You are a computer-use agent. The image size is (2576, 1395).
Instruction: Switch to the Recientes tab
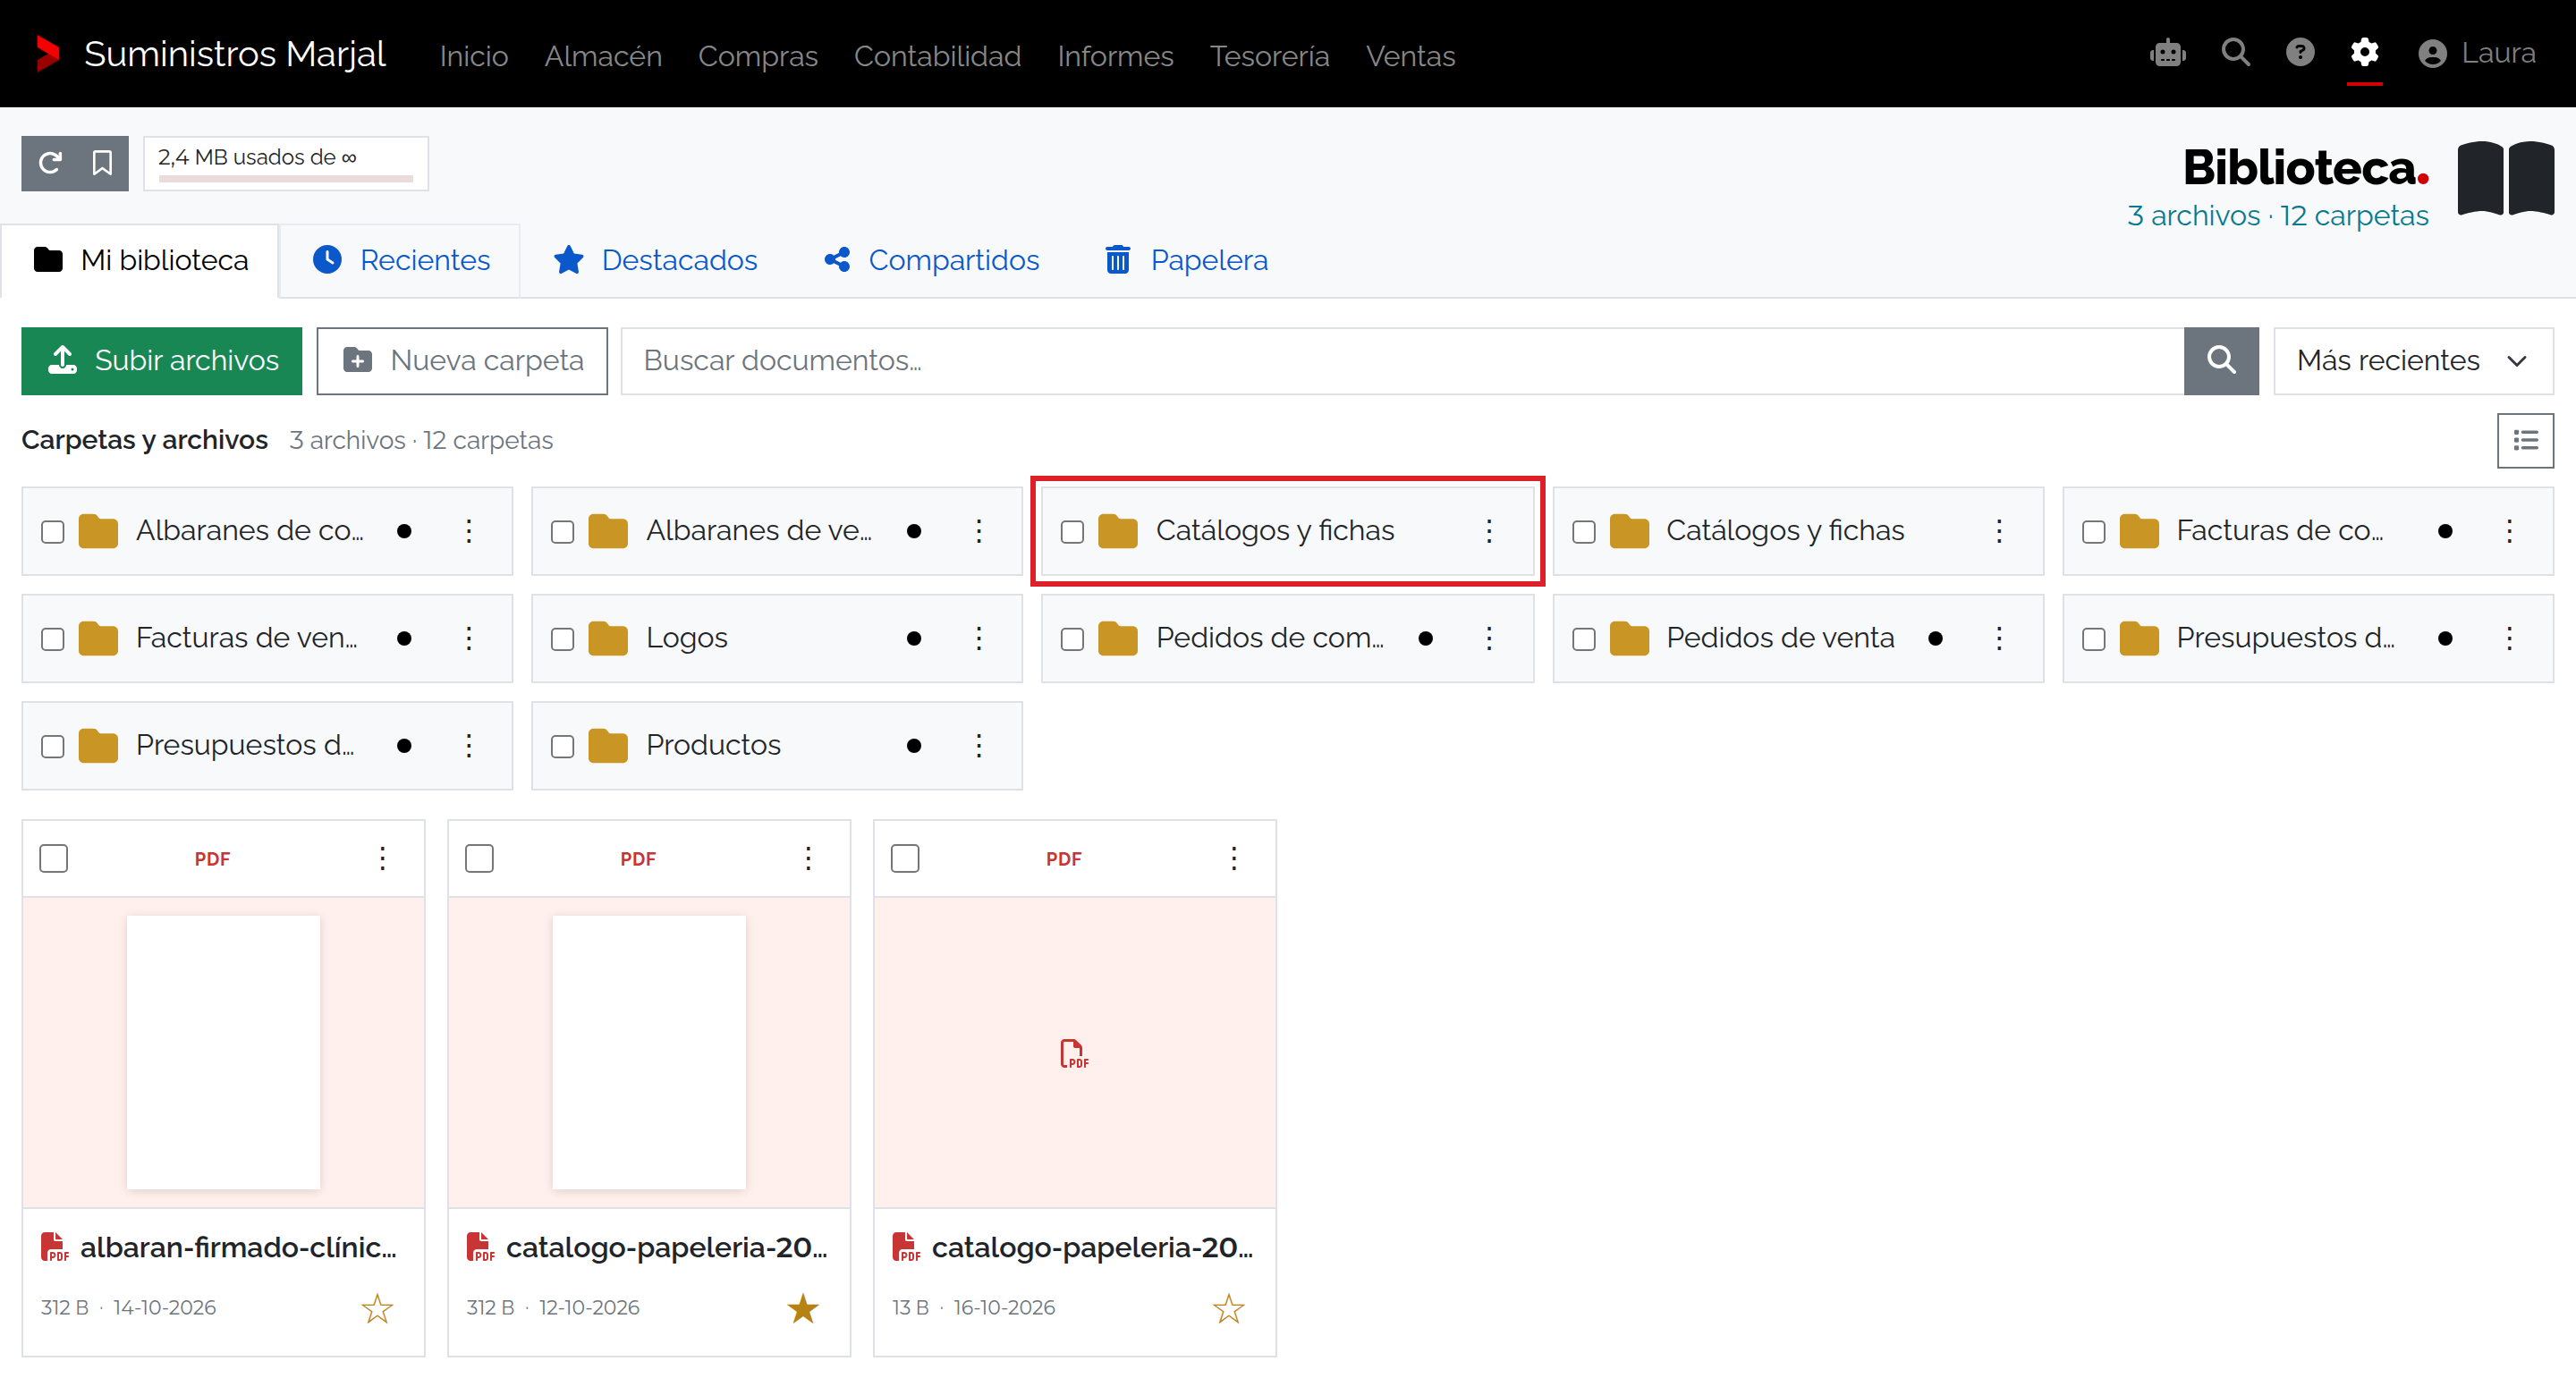401,260
